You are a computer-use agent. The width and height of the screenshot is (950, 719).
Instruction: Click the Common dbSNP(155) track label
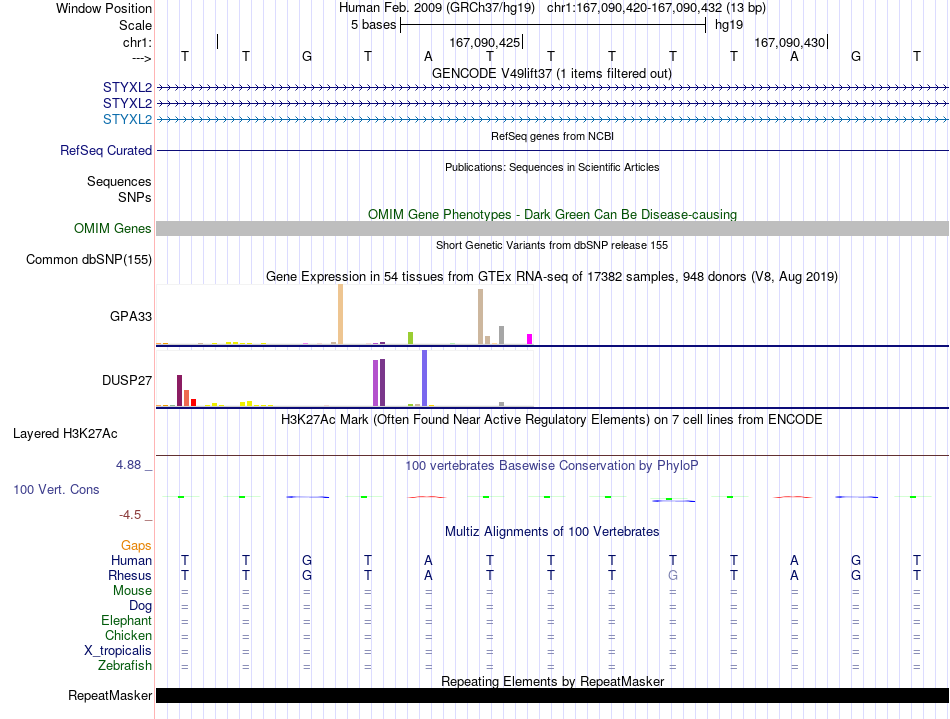tap(89, 259)
